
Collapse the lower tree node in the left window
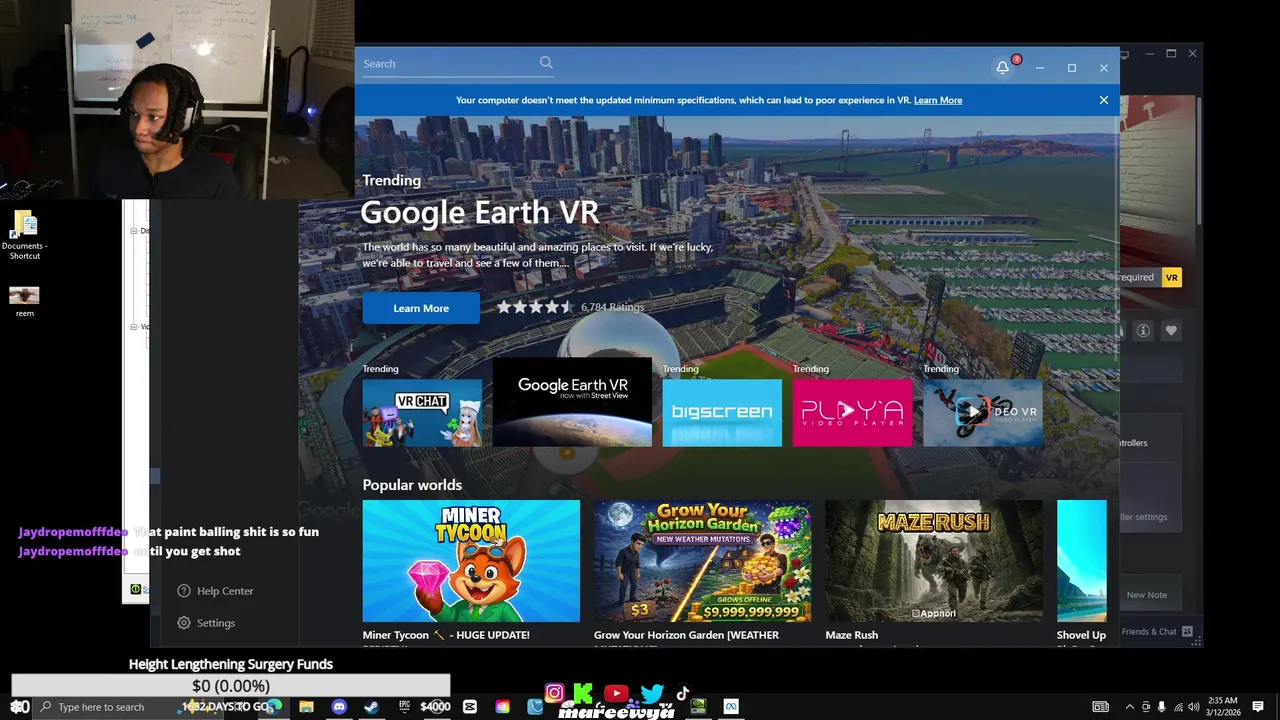(134, 327)
